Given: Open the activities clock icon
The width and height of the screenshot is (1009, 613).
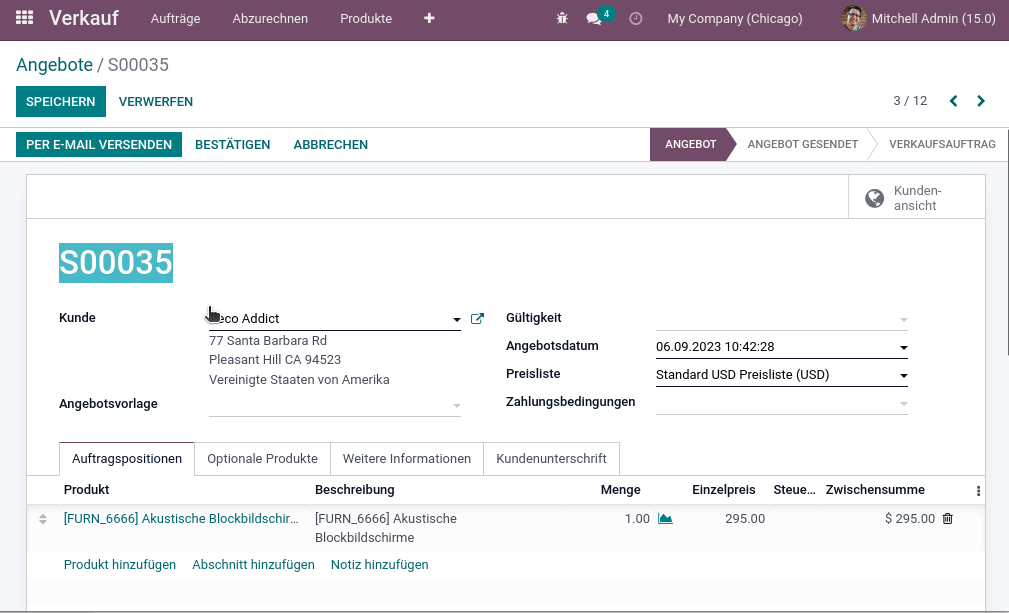Looking at the screenshot, I should pos(636,19).
